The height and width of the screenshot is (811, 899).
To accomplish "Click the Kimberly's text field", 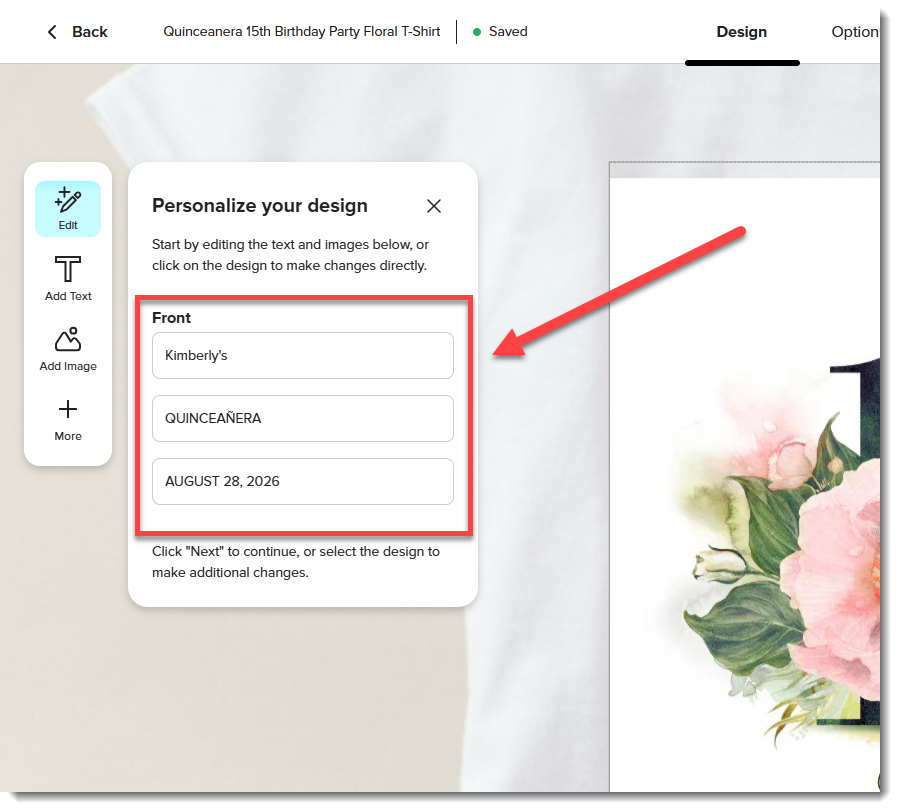I will tap(302, 355).
